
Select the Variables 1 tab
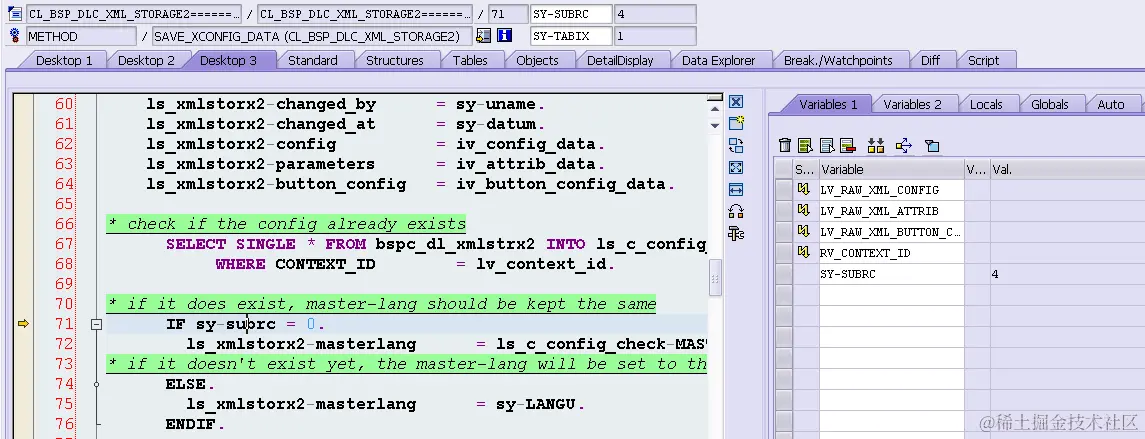pyautogui.click(x=828, y=104)
